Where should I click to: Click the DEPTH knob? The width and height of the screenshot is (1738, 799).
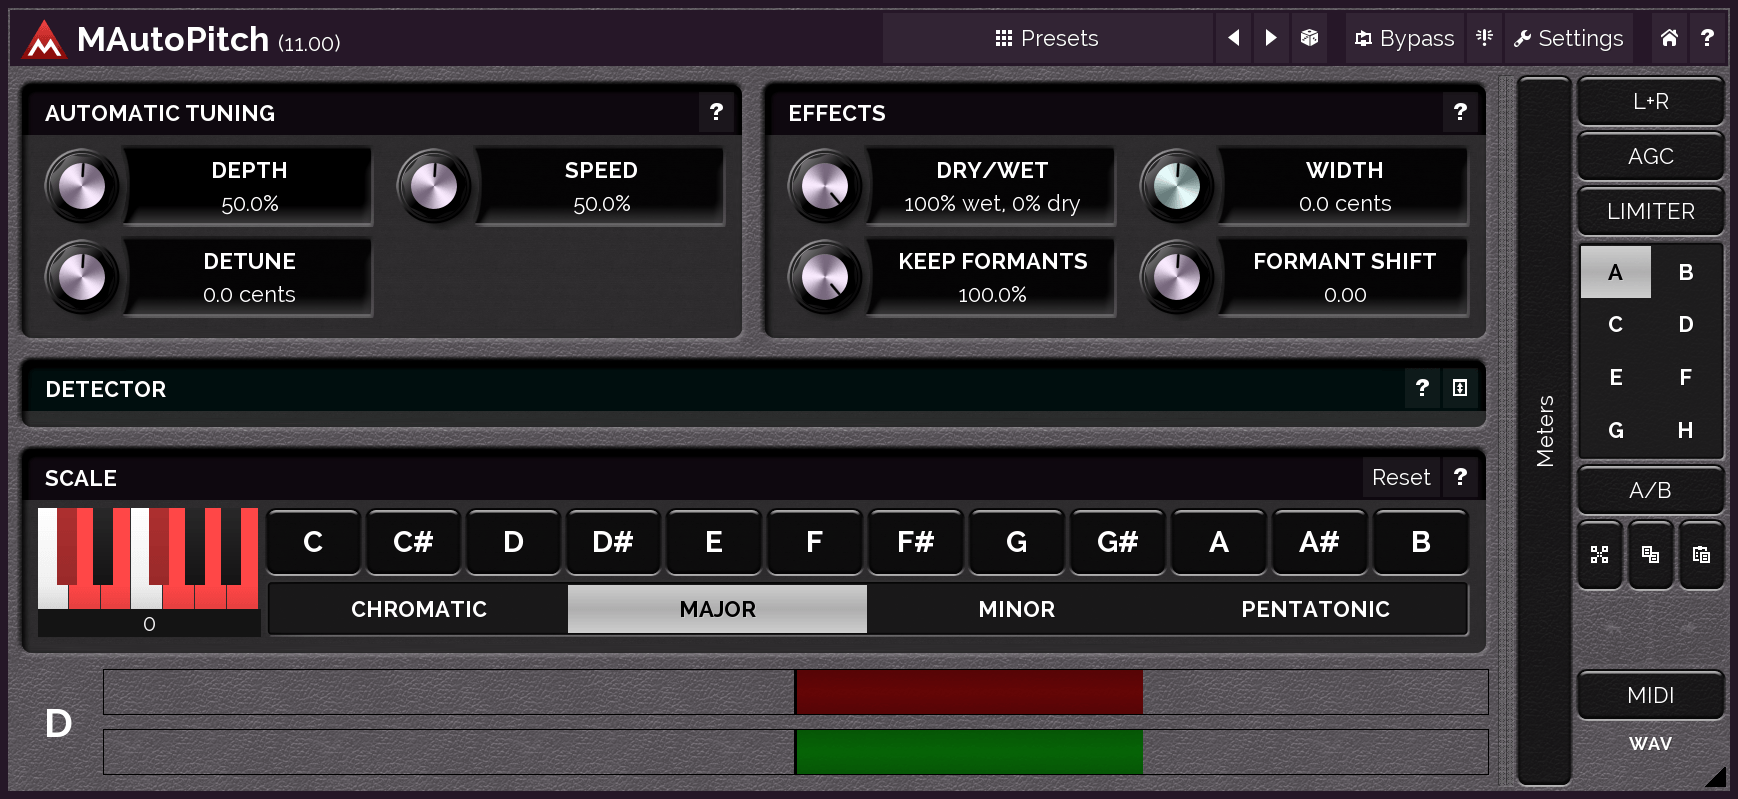pos(82,186)
